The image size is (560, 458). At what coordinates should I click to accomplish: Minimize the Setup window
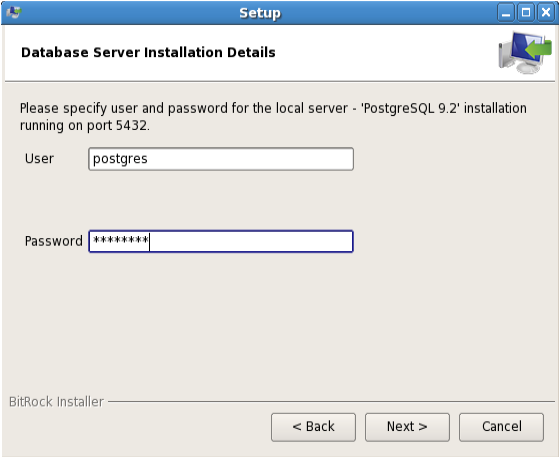tap(506, 13)
